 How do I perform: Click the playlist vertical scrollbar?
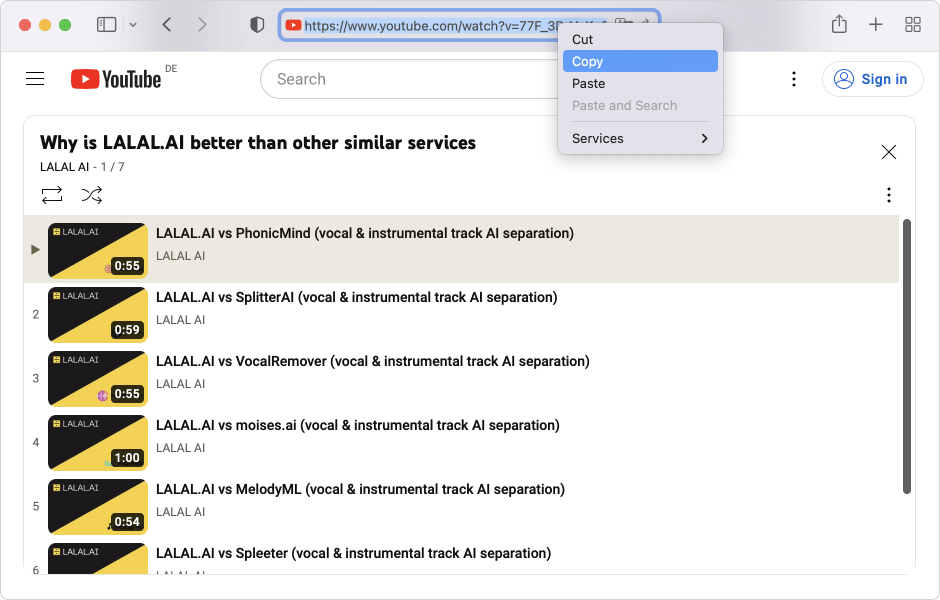tap(907, 355)
